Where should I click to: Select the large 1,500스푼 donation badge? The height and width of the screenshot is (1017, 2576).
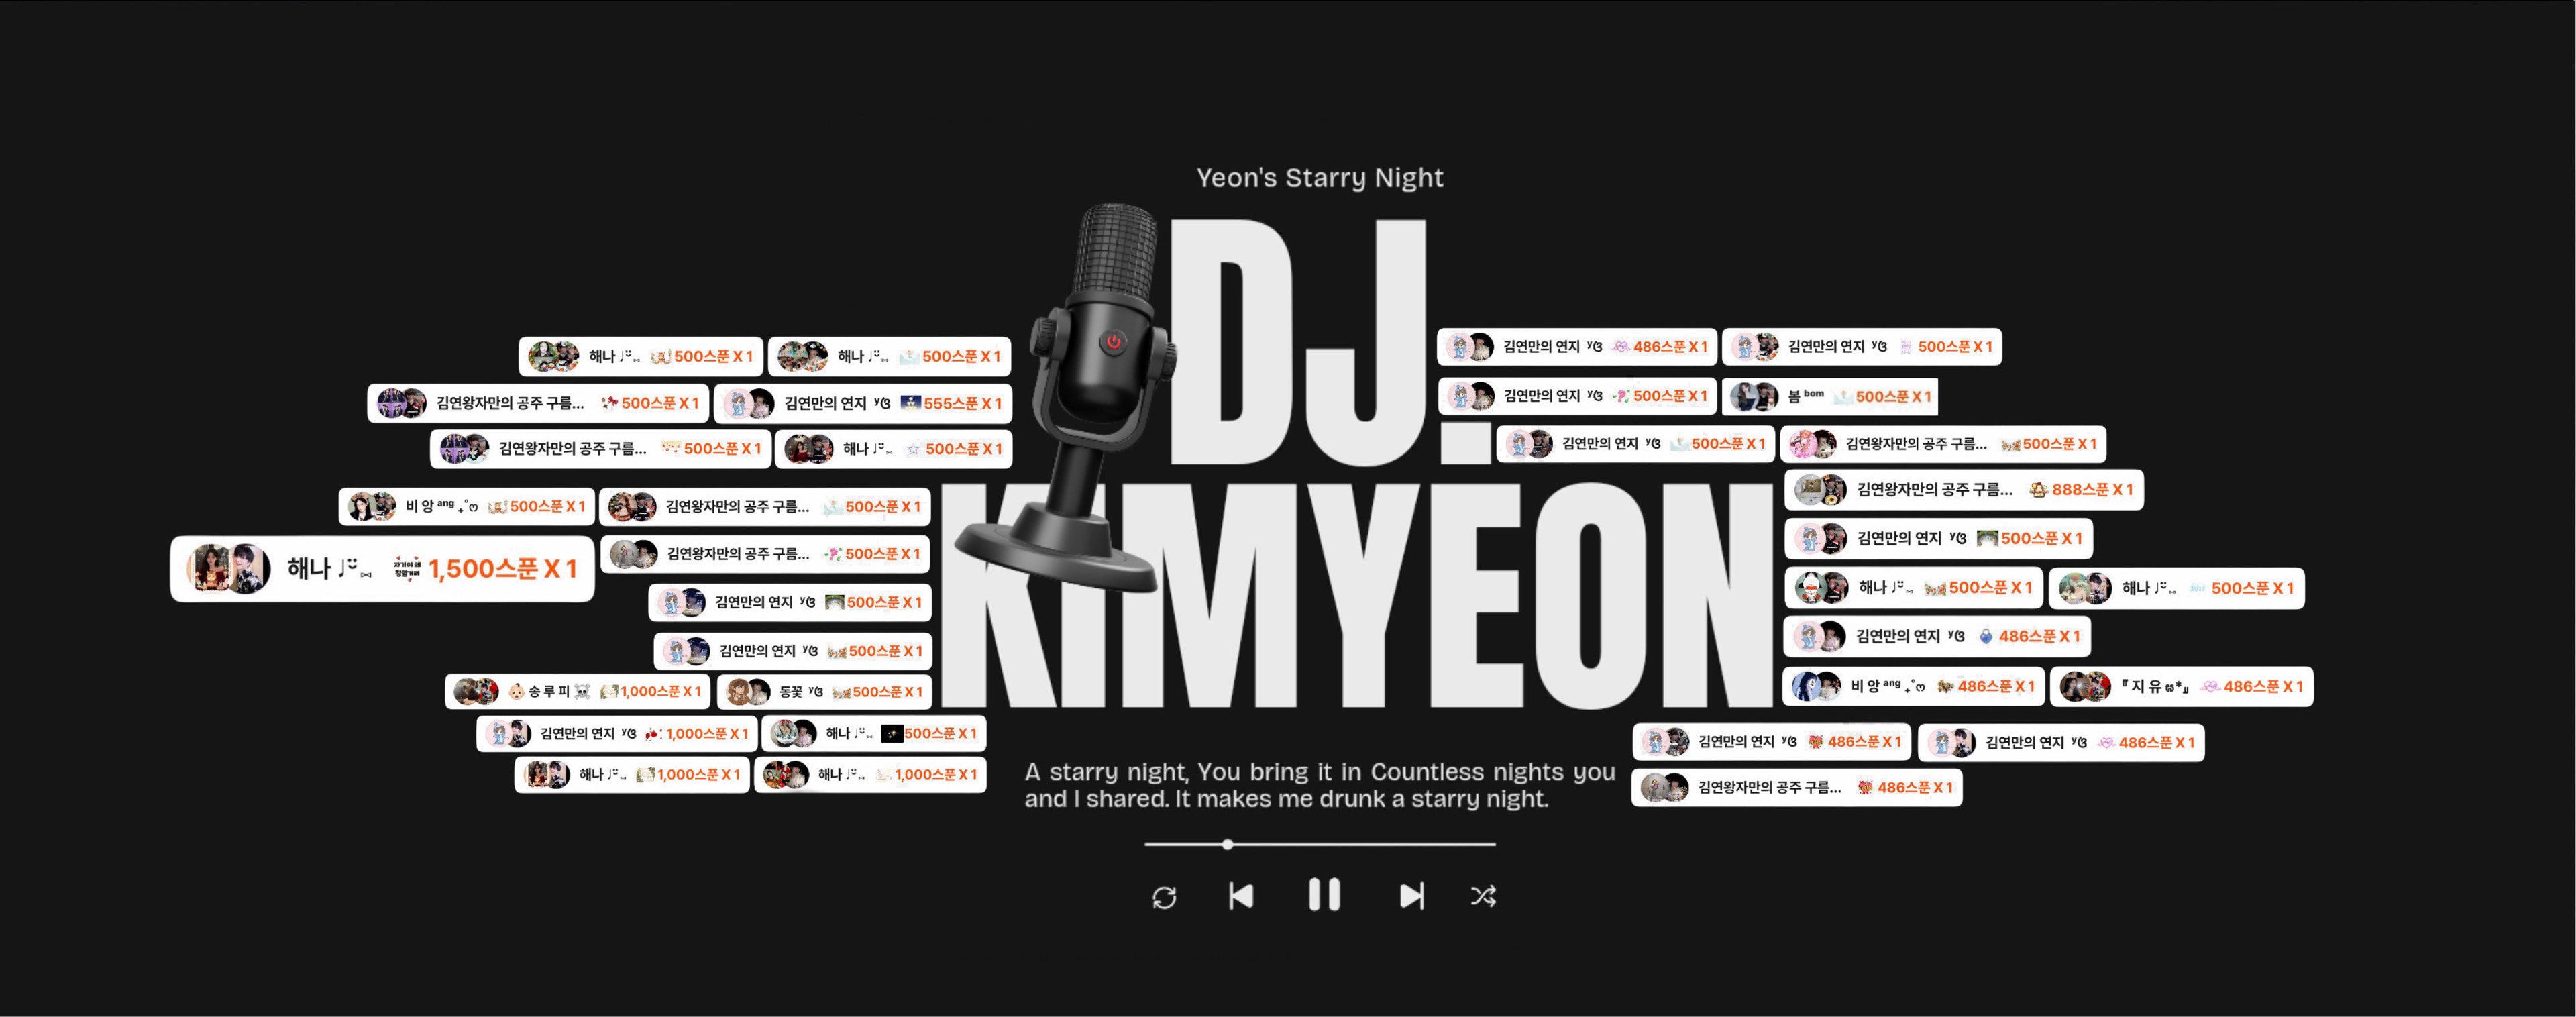coord(382,569)
